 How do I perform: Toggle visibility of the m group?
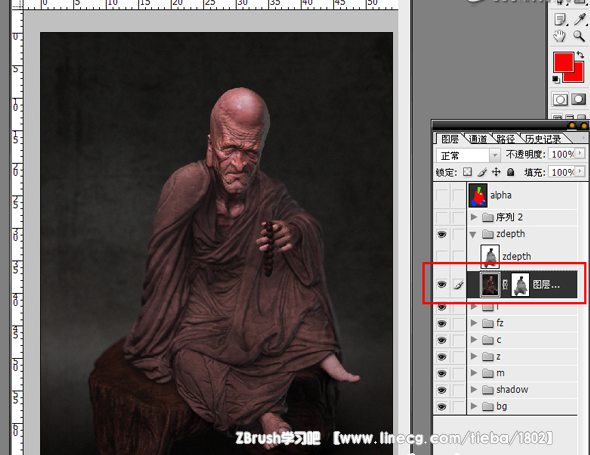442,373
